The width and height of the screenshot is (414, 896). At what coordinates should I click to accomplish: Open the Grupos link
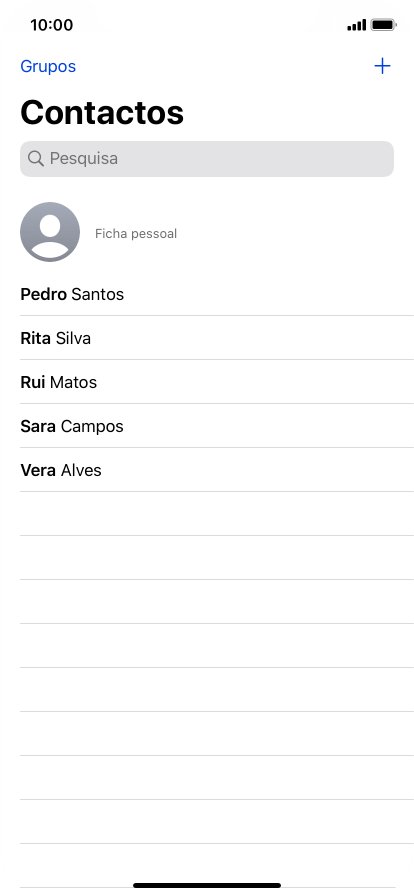pyautogui.click(x=48, y=66)
